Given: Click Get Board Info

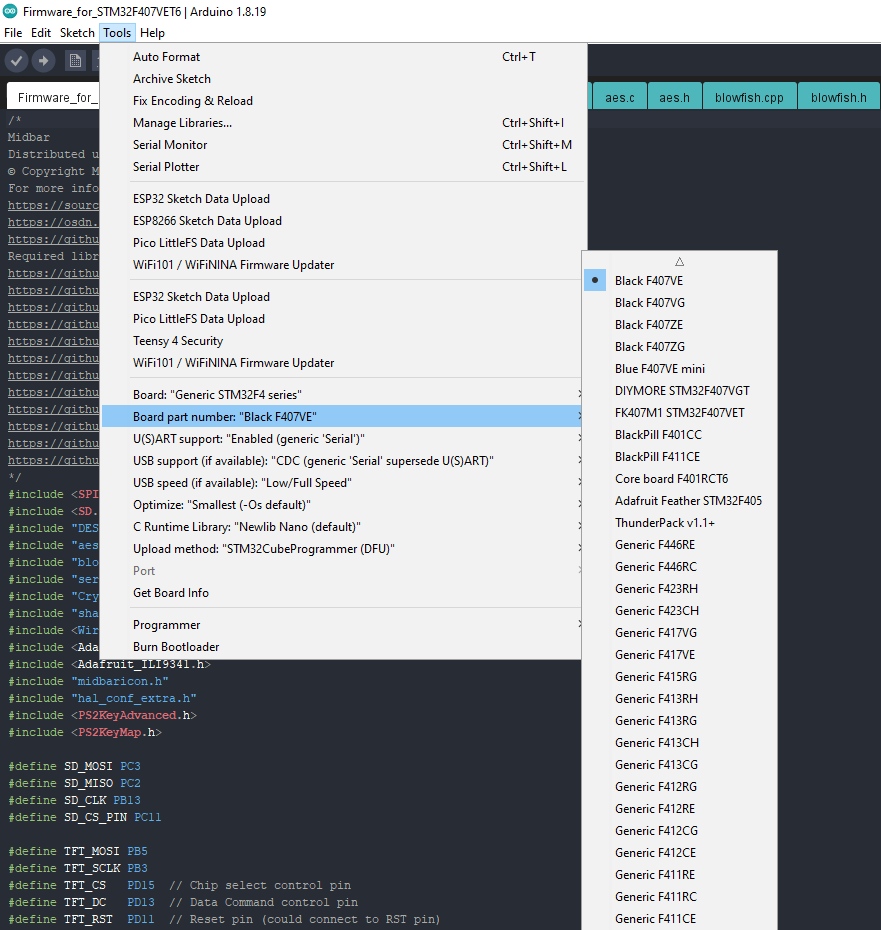Looking at the screenshot, I should [x=175, y=592].
